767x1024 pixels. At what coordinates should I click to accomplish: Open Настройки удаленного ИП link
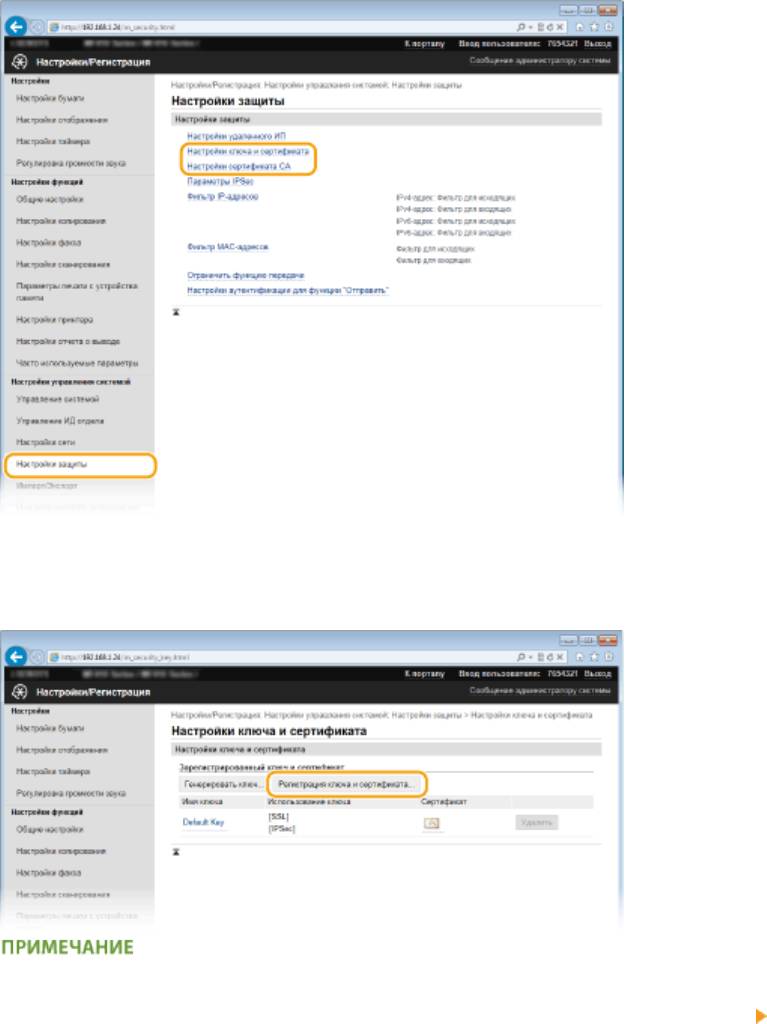(x=236, y=135)
